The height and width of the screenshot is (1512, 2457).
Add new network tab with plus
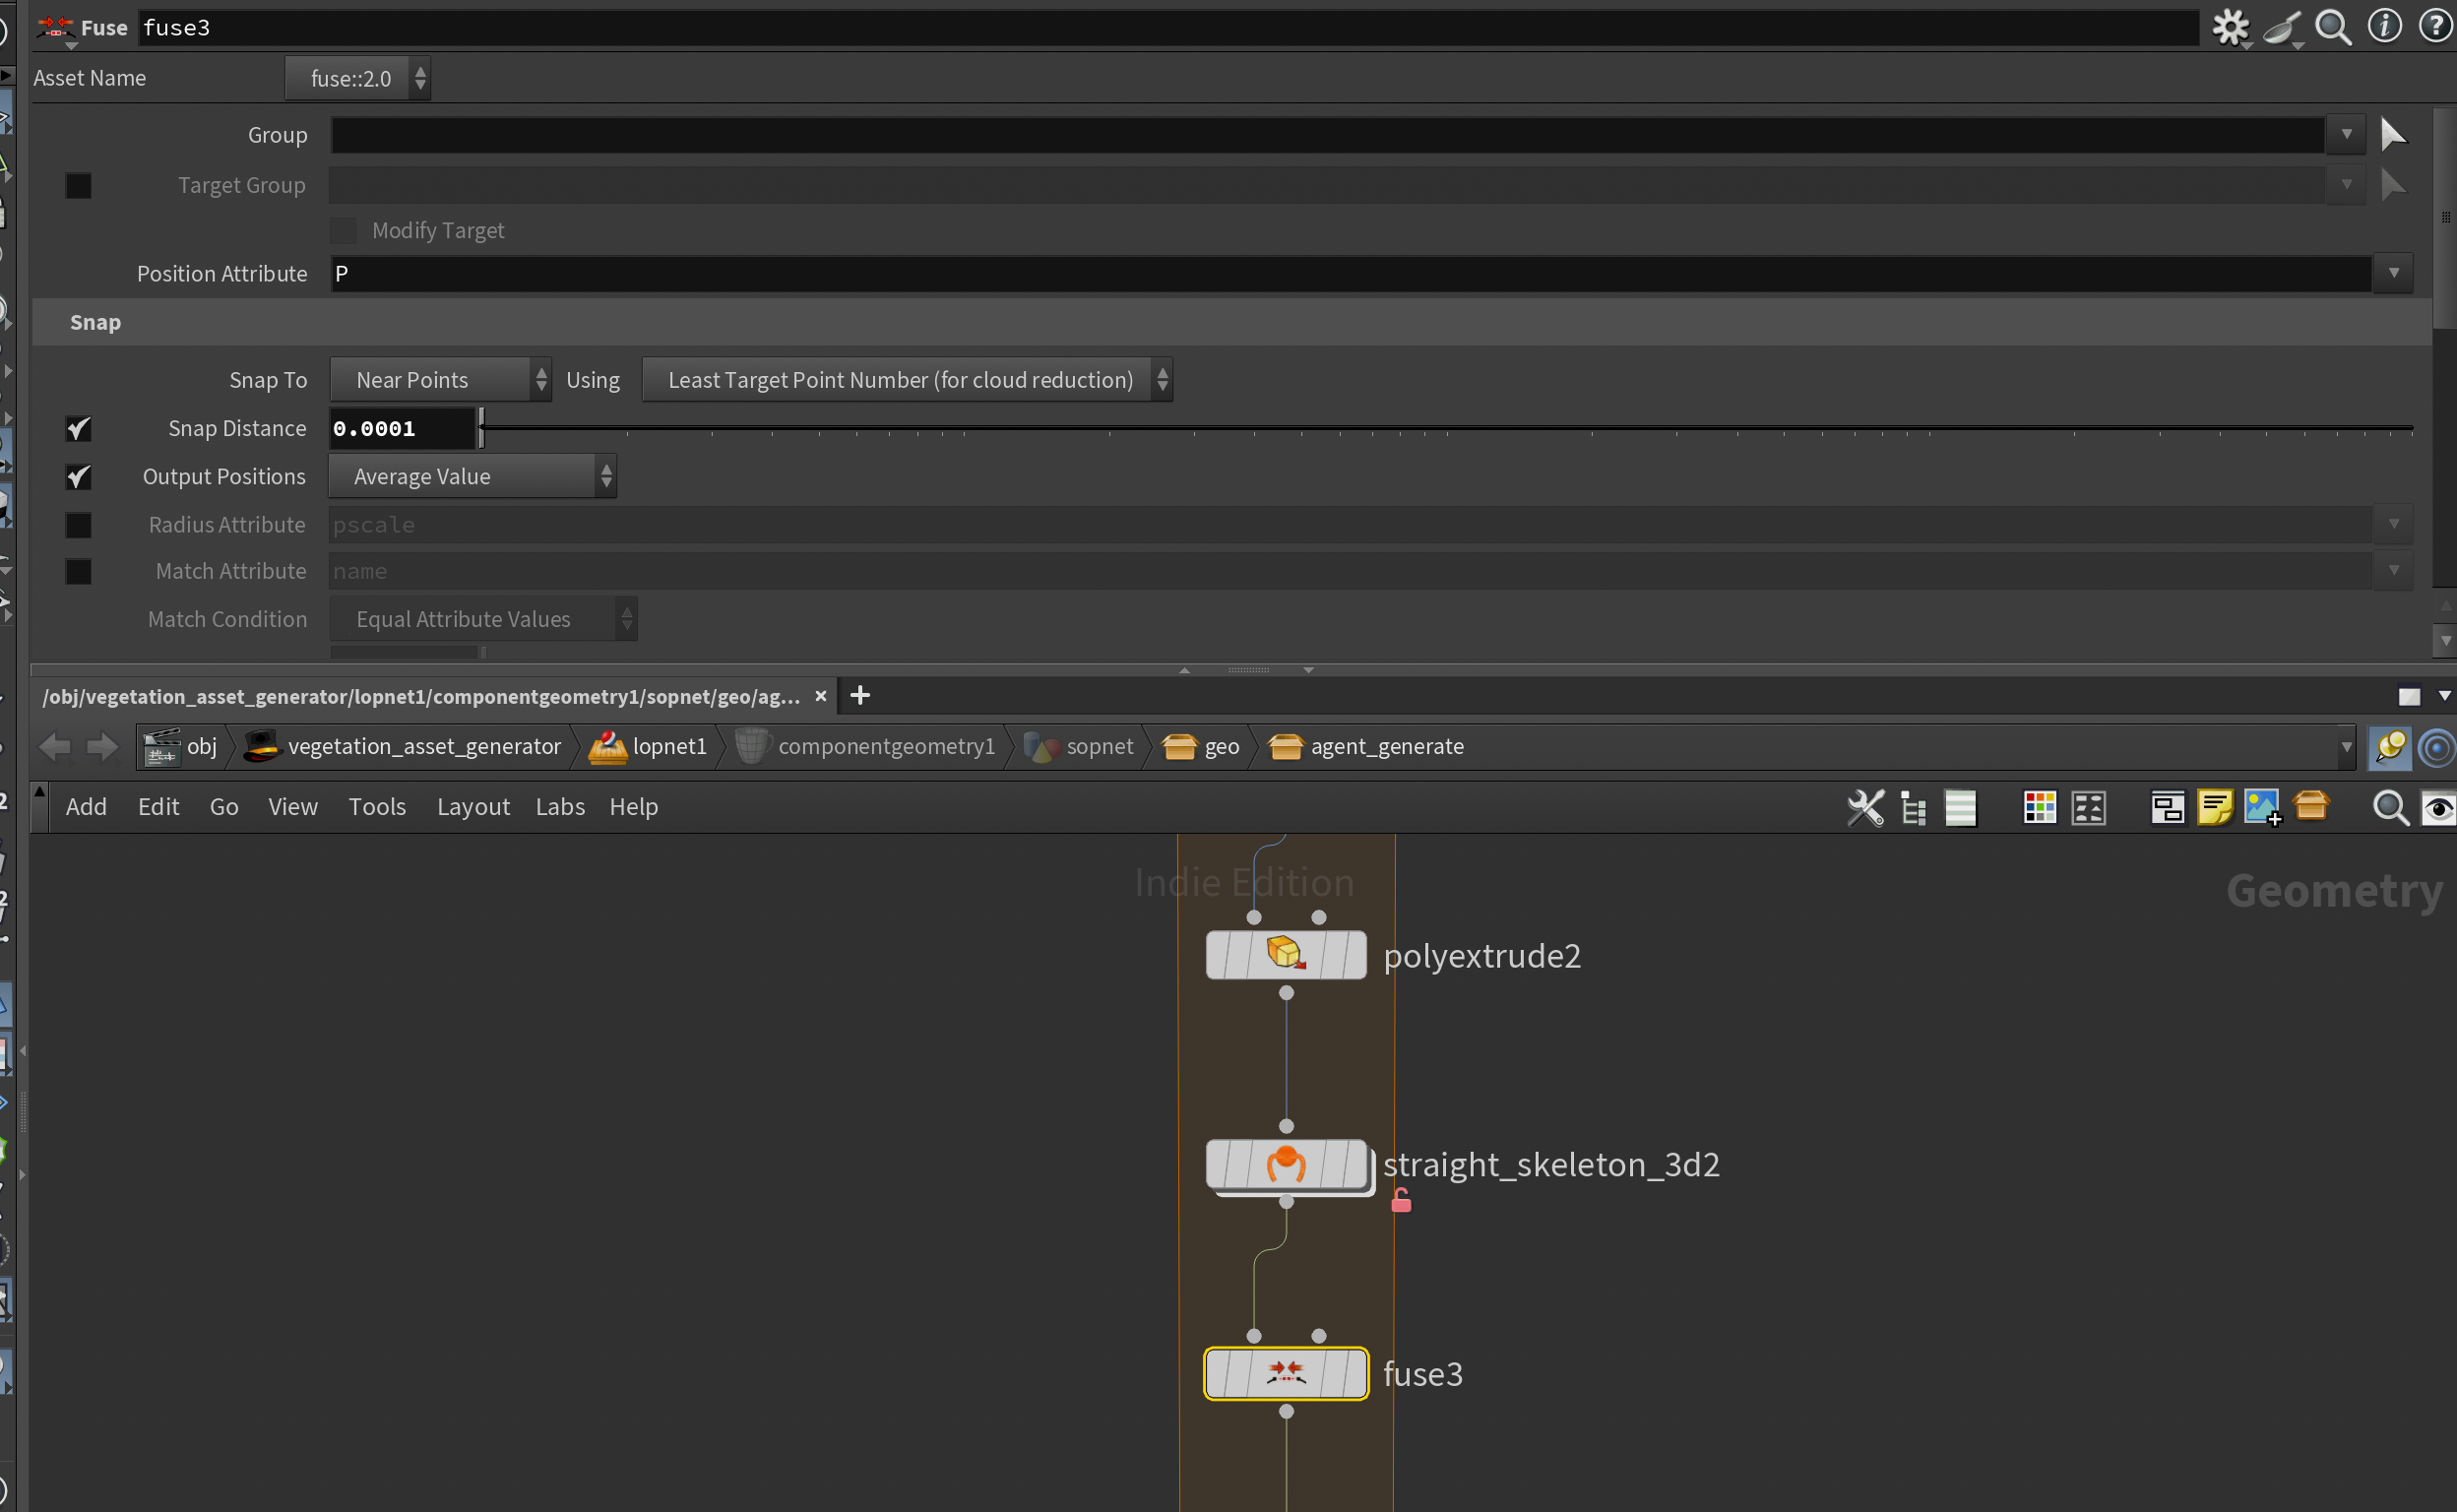860,696
